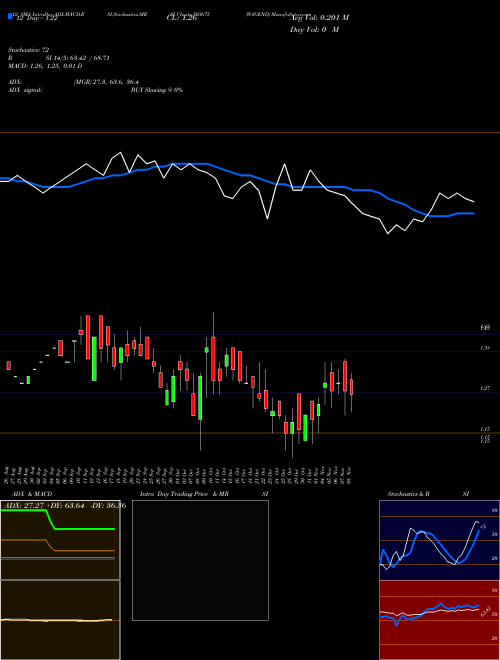
Task: Click the large green candlestick in mid-September
Action: point(94,359)
